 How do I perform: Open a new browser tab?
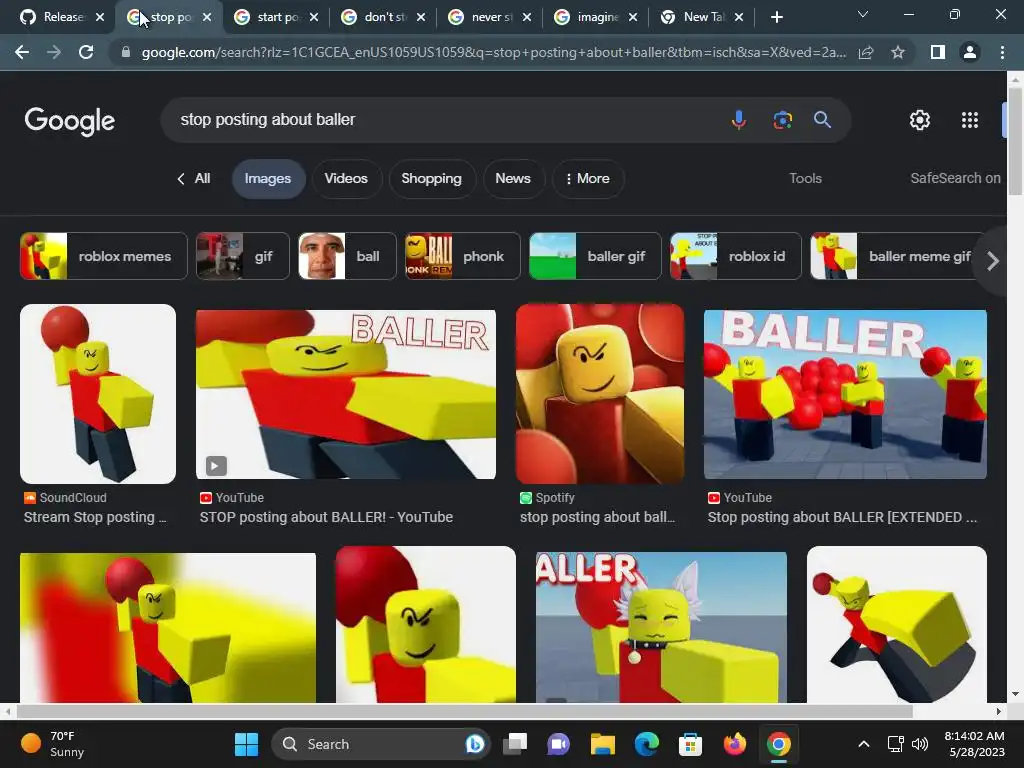point(776,18)
